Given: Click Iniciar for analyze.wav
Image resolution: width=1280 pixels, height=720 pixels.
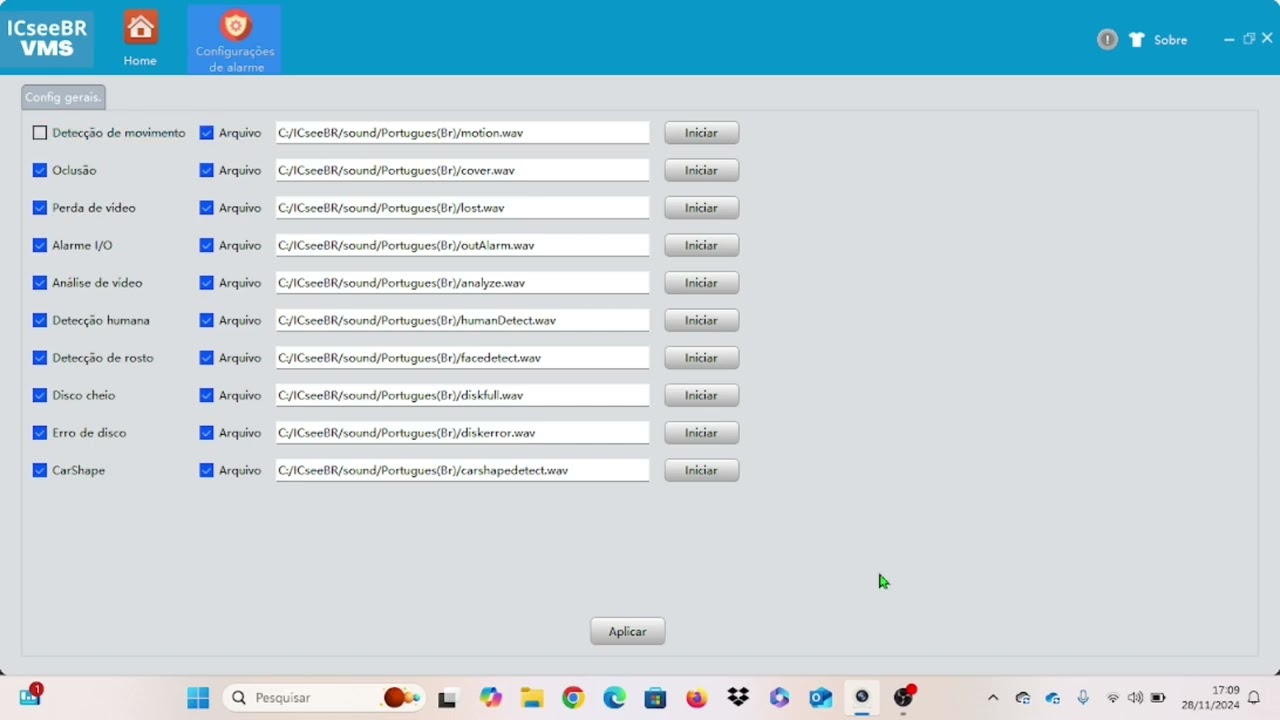Looking at the screenshot, I should [701, 283].
